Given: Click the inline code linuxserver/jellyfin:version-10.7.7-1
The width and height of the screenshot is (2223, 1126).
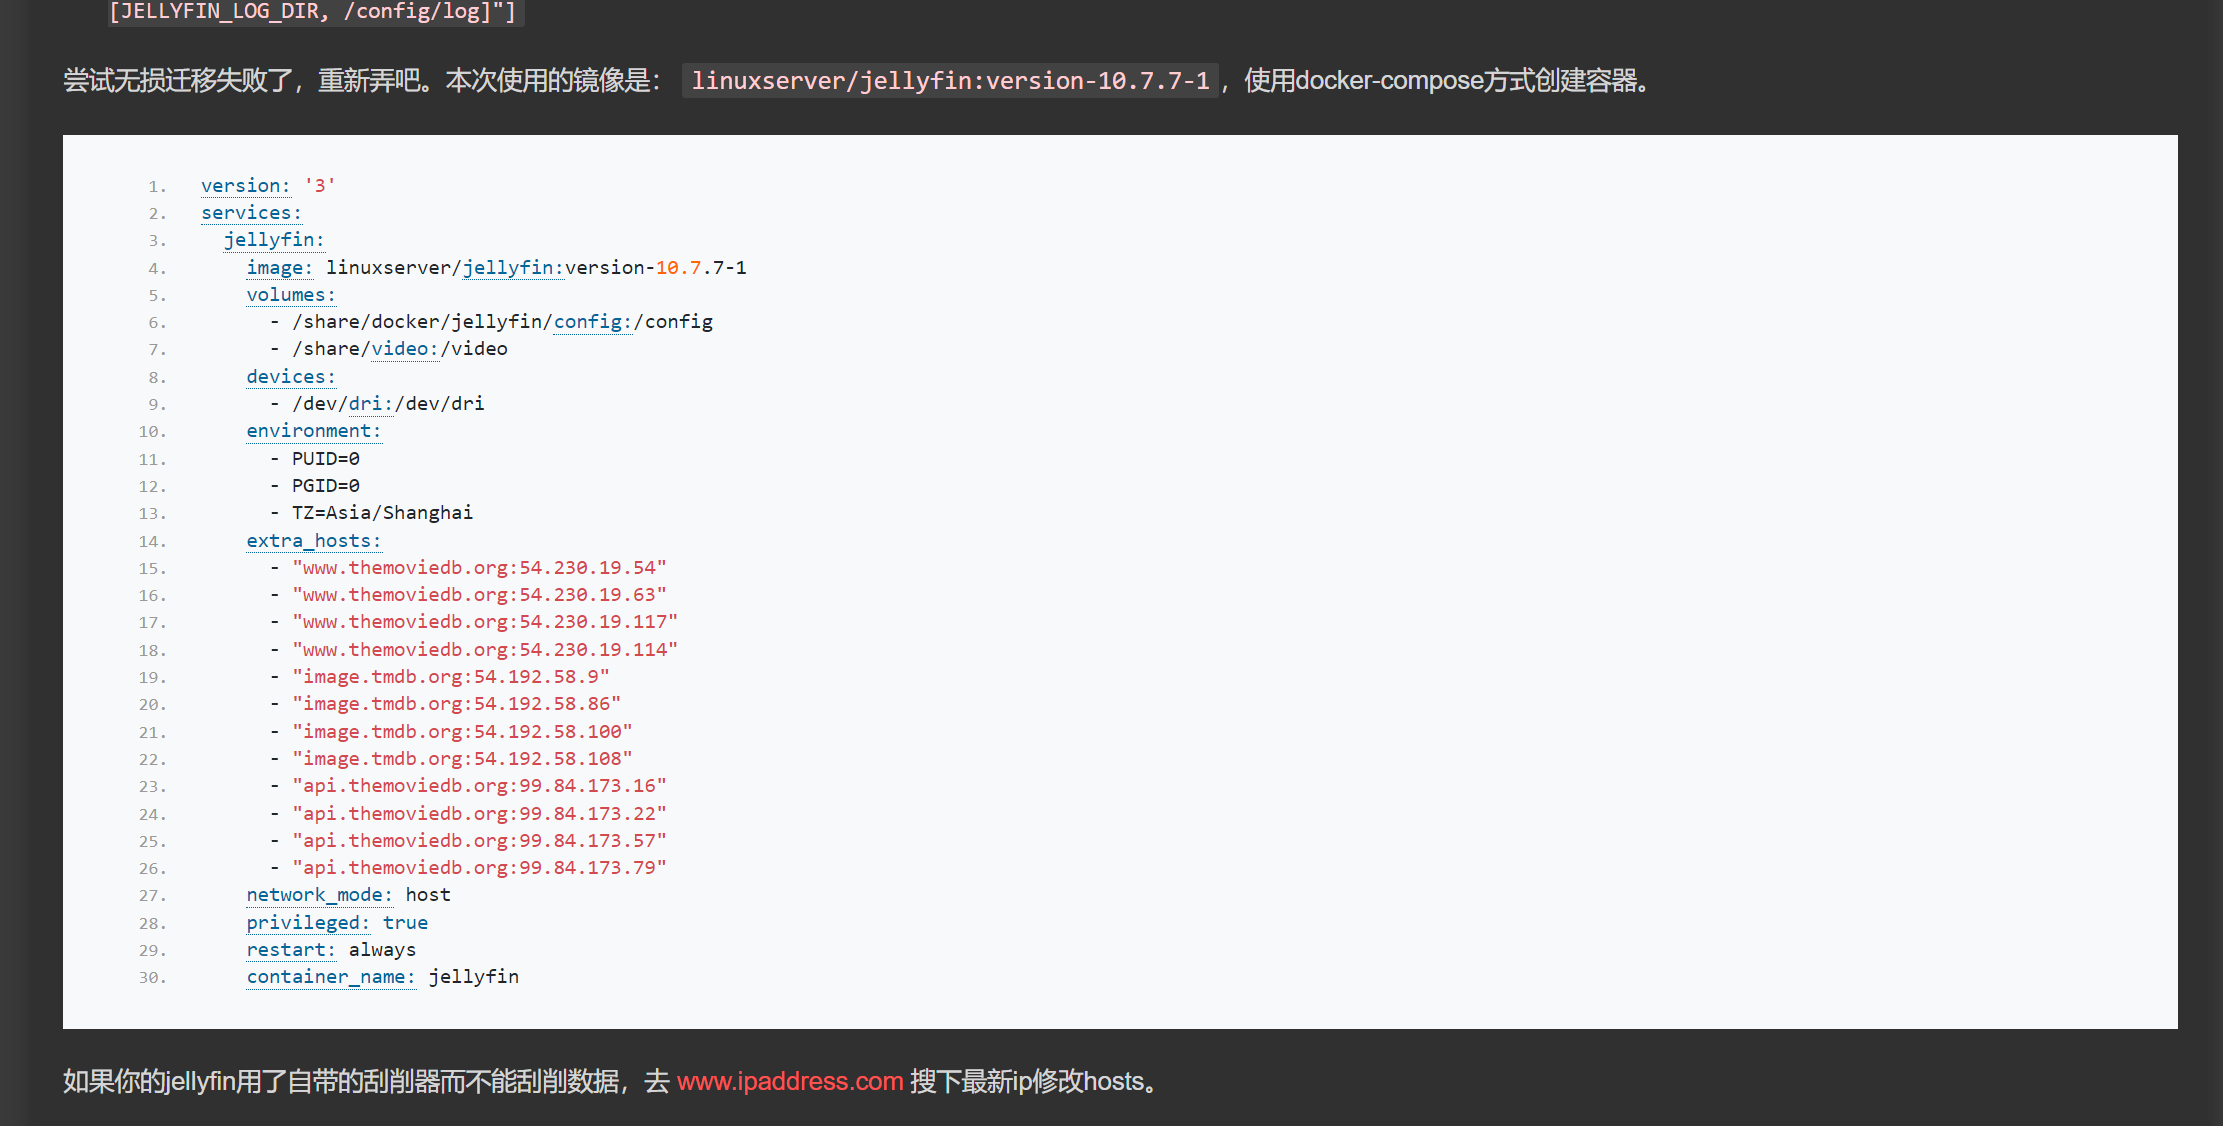Looking at the screenshot, I should (x=950, y=80).
